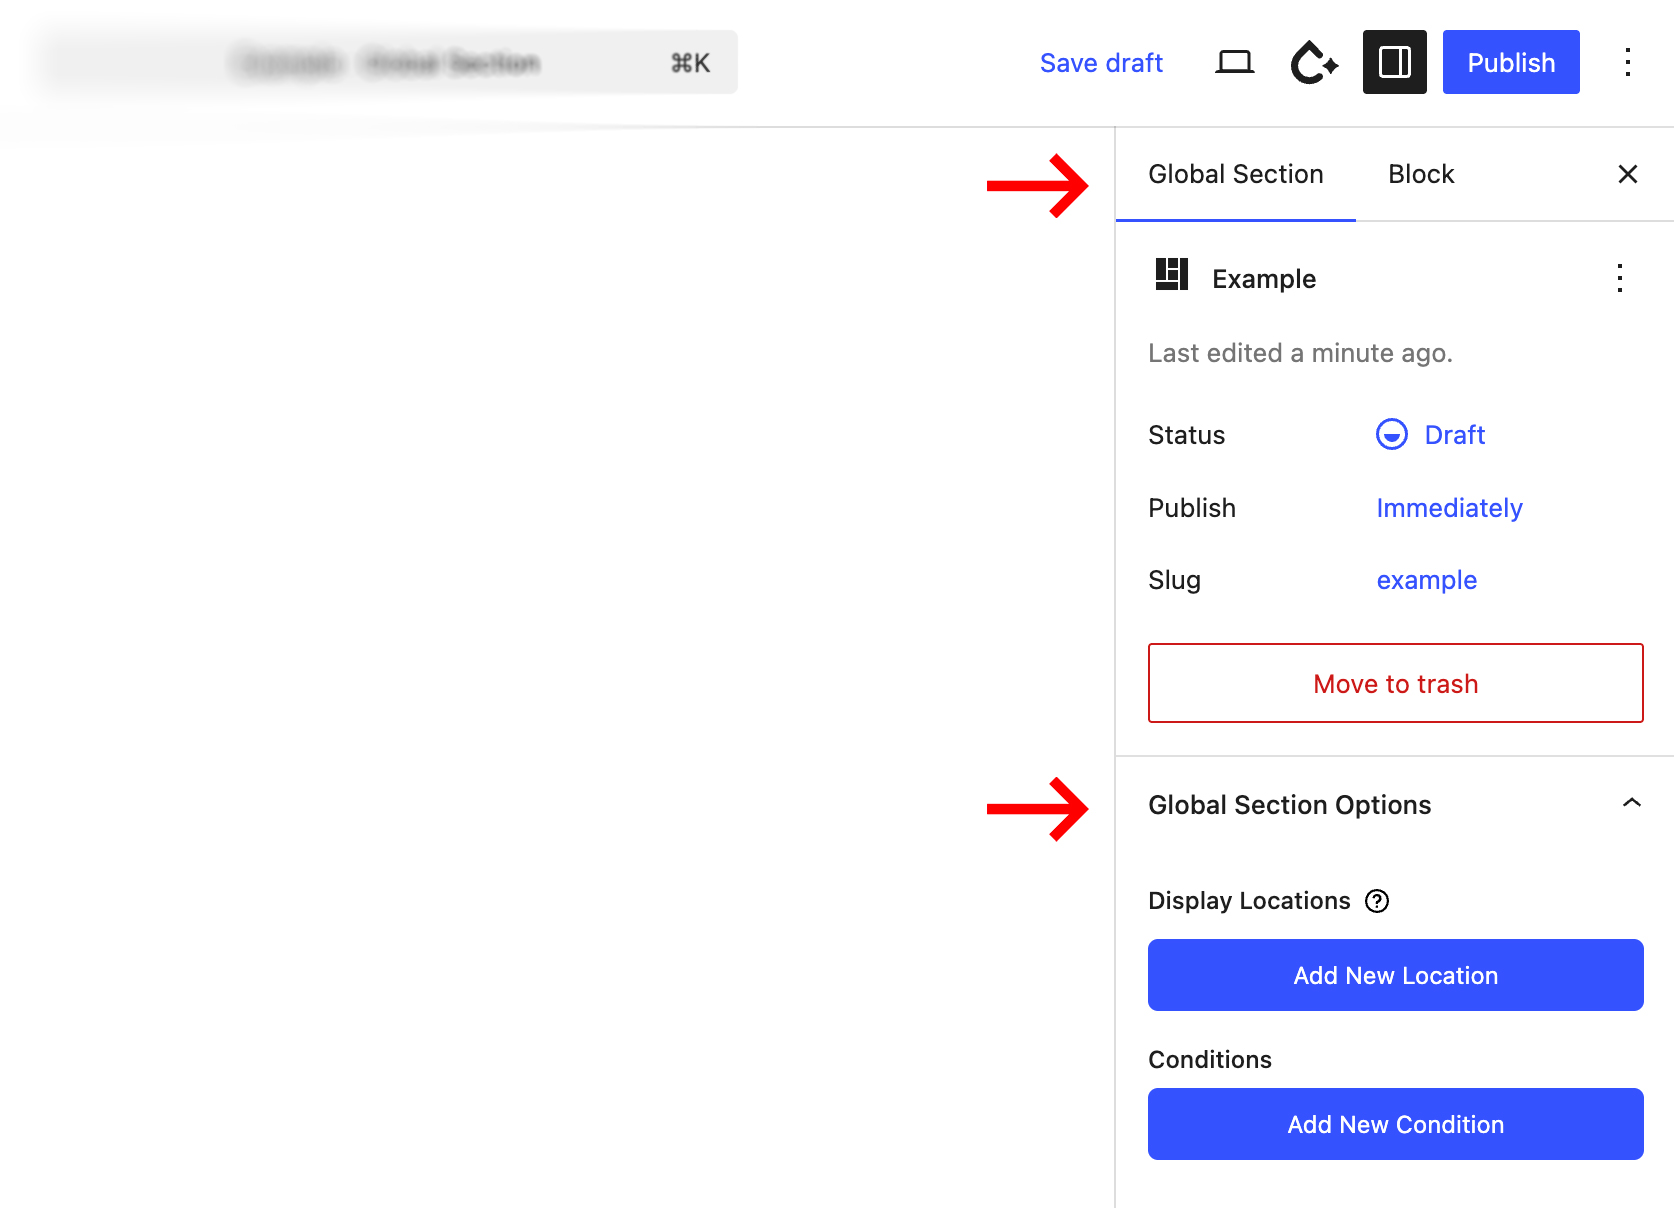Open the Immediately publish date picker
The height and width of the screenshot is (1208, 1674).
point(1449,508)
